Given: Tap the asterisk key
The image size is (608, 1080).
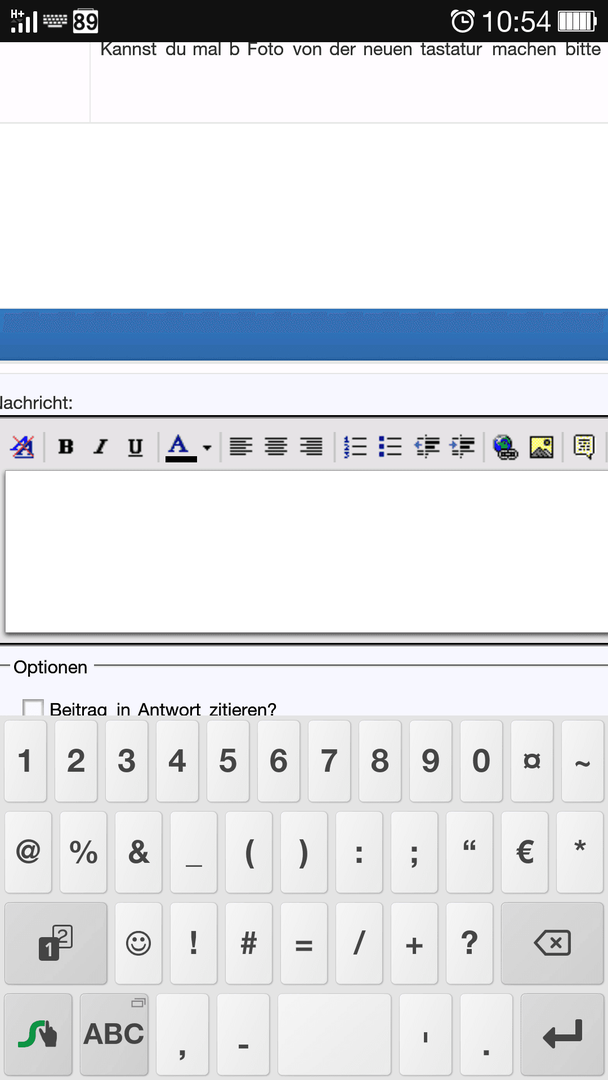Looking at the screenshot, I should coord(580,852).
